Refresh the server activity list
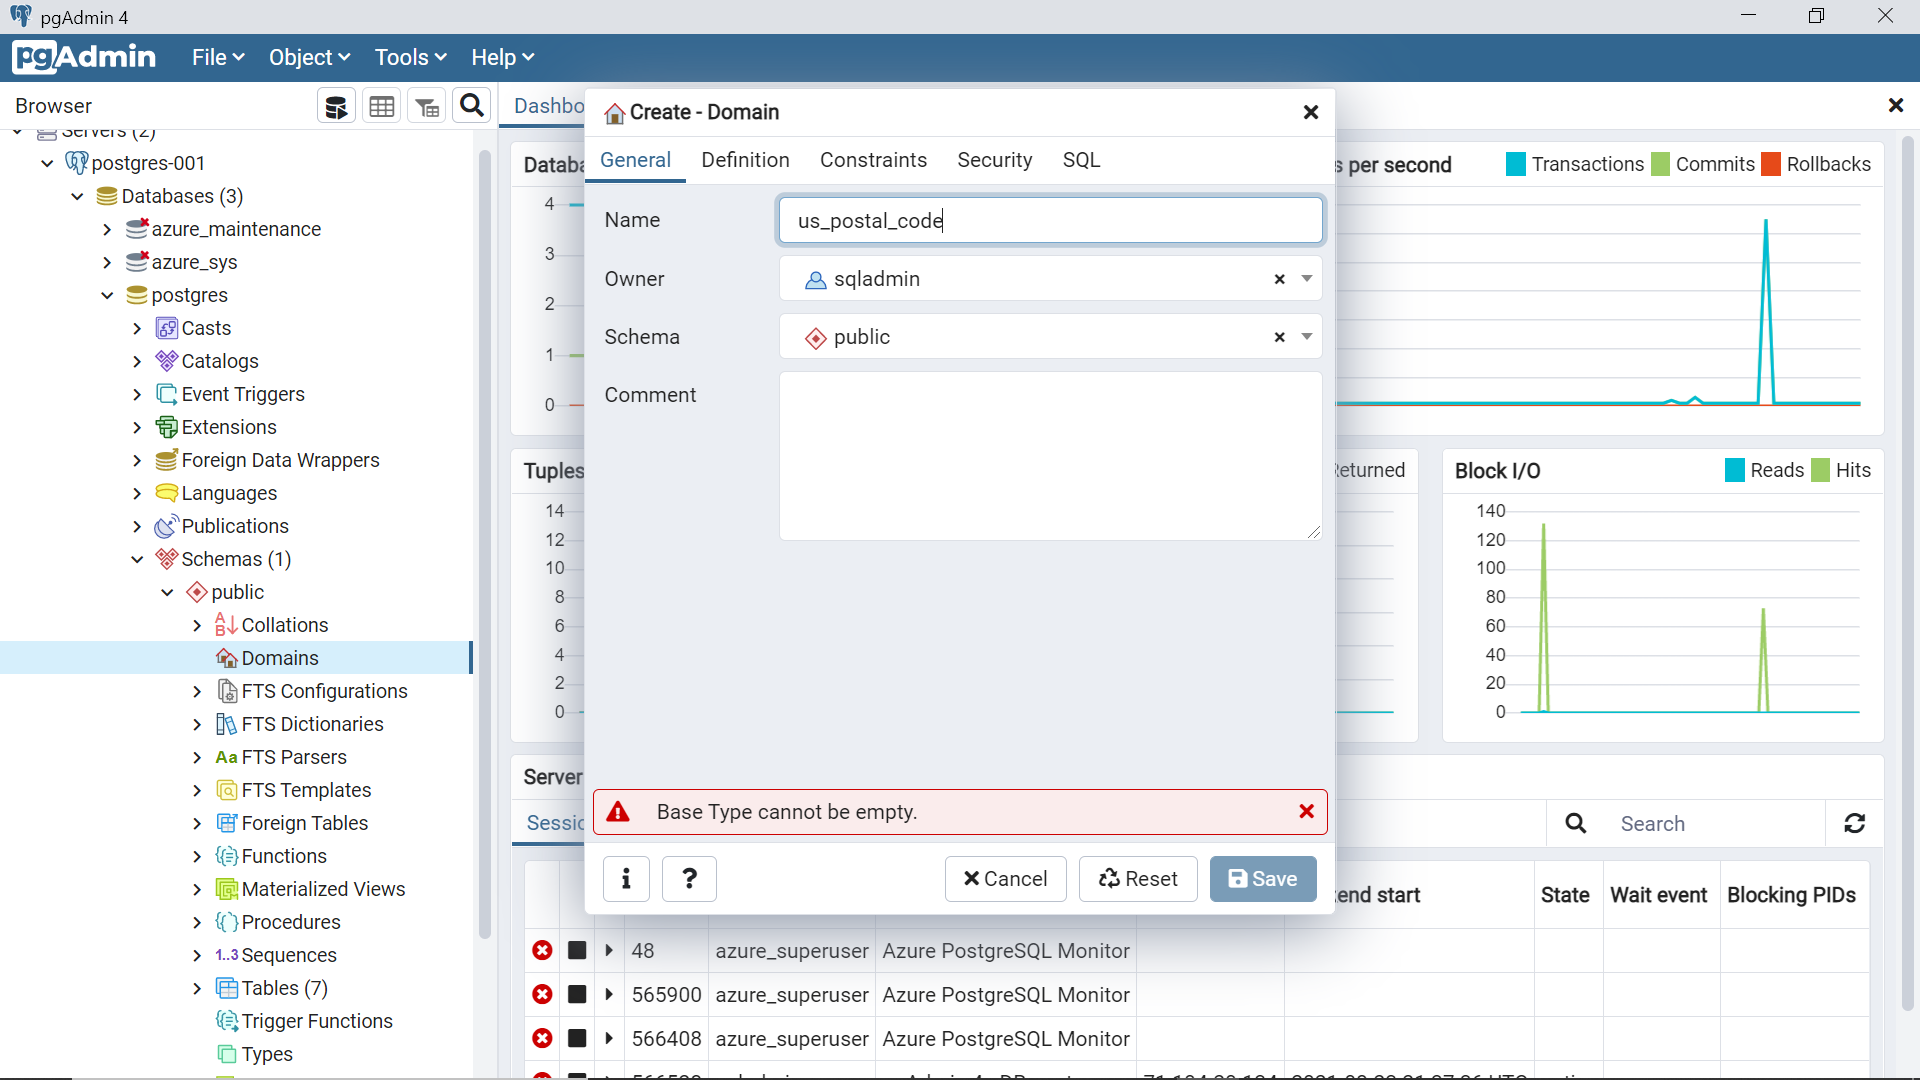 click(x=1854, y=823)
